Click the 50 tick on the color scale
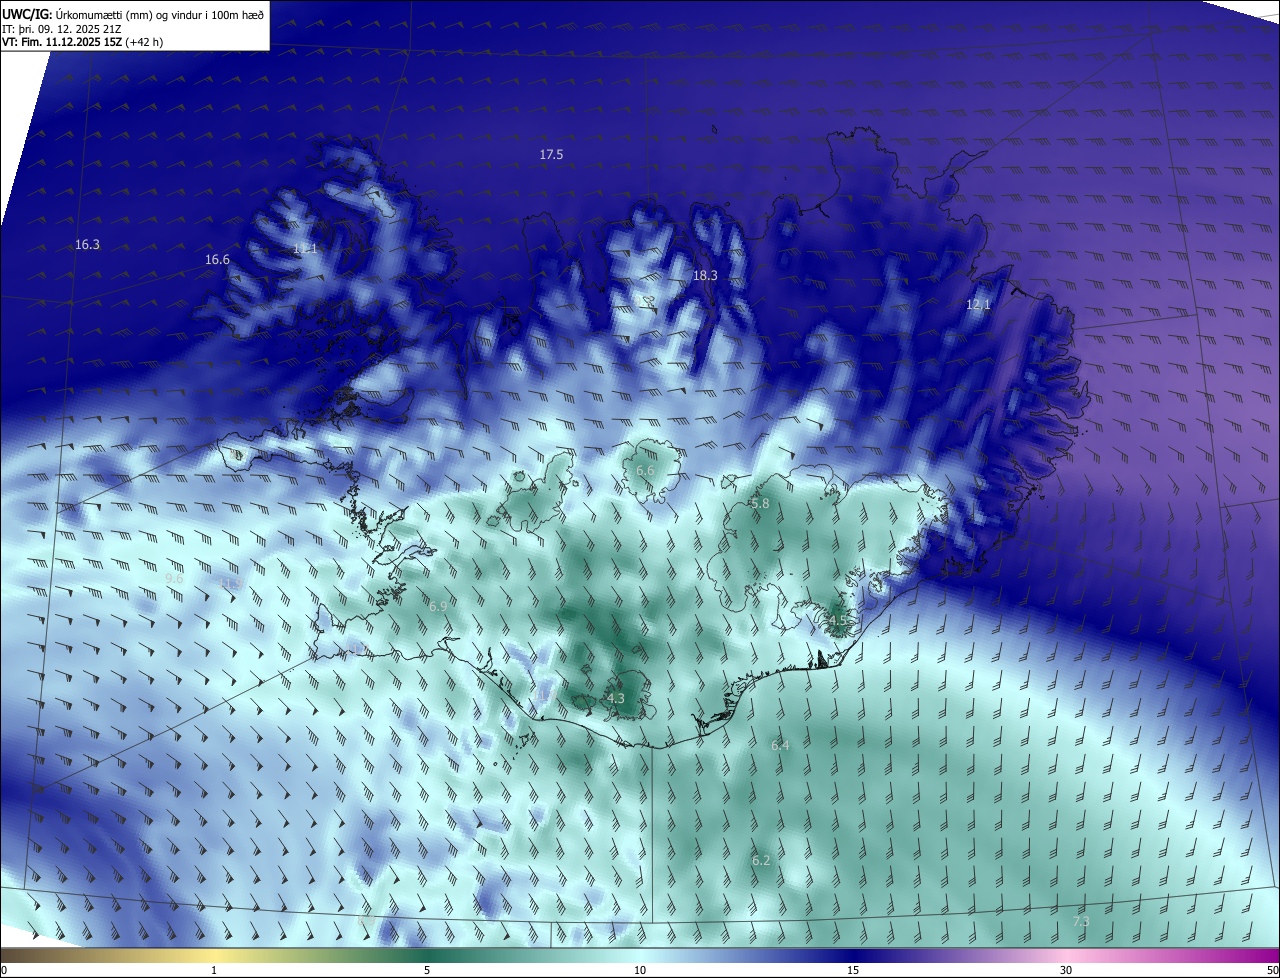This screenshot has height=978, width=1280. pos(1272,971)
